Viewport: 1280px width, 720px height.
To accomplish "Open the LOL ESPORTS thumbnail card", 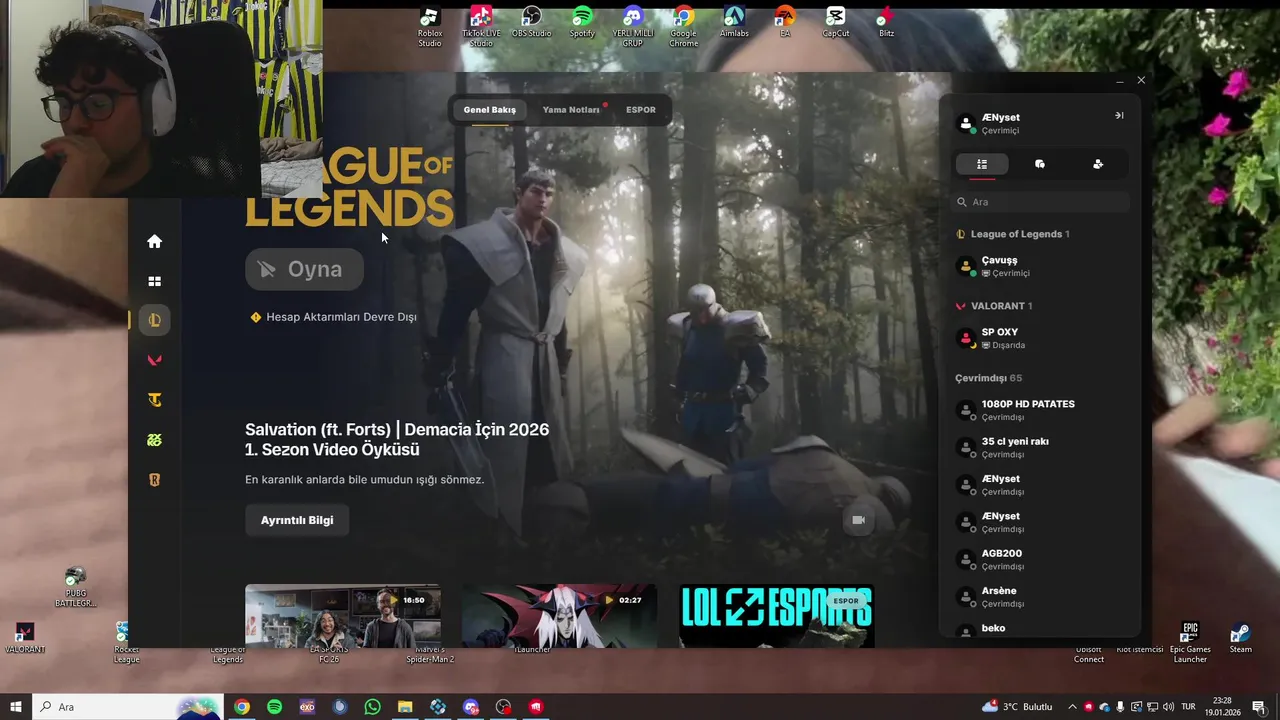I will (x=777, y=616).
